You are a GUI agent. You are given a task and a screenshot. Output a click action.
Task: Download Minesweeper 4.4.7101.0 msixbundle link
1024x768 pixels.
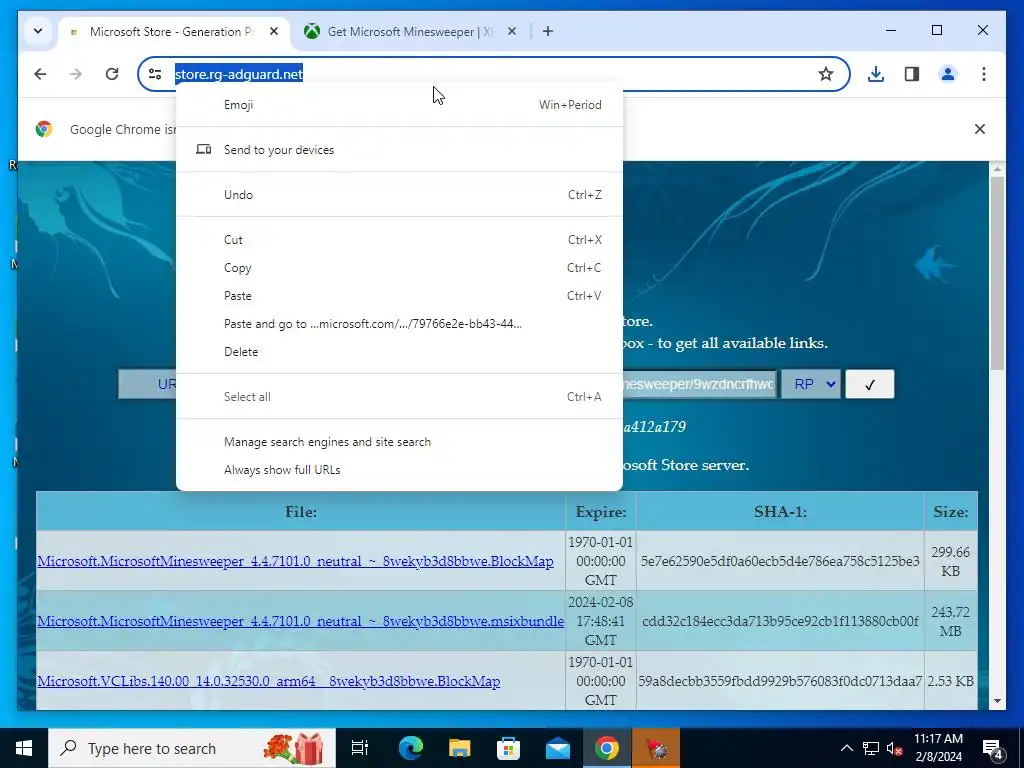tap(300, 621)
